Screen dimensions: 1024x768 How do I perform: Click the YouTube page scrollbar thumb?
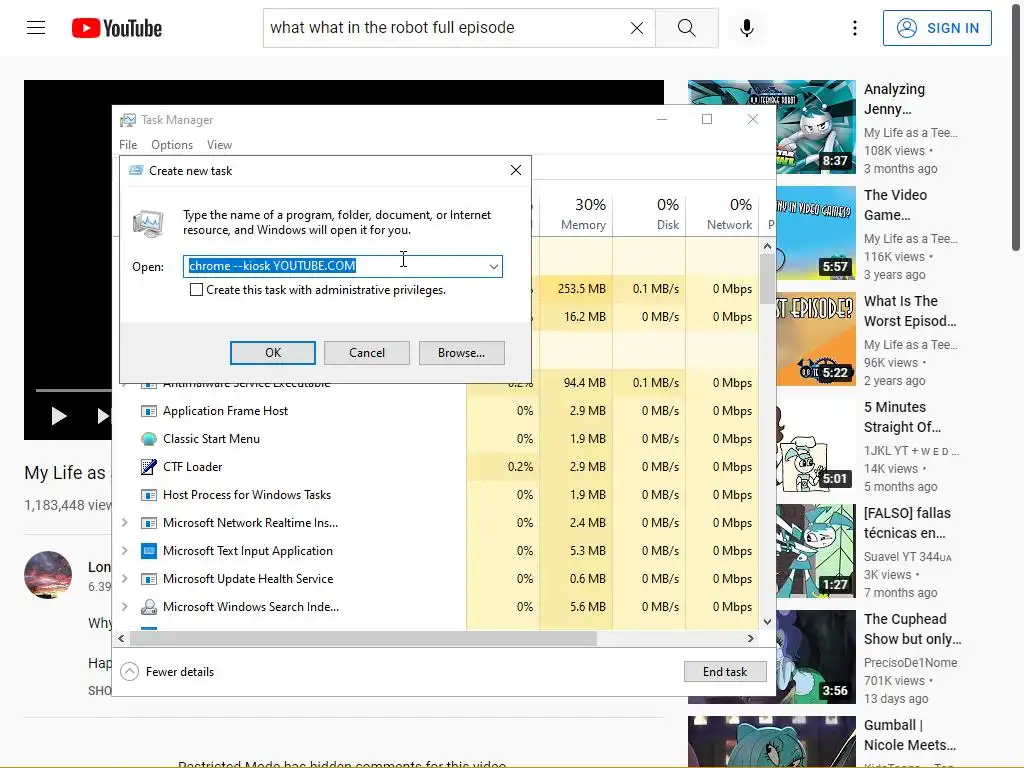pyautogui.click(x=1016, y=125)
